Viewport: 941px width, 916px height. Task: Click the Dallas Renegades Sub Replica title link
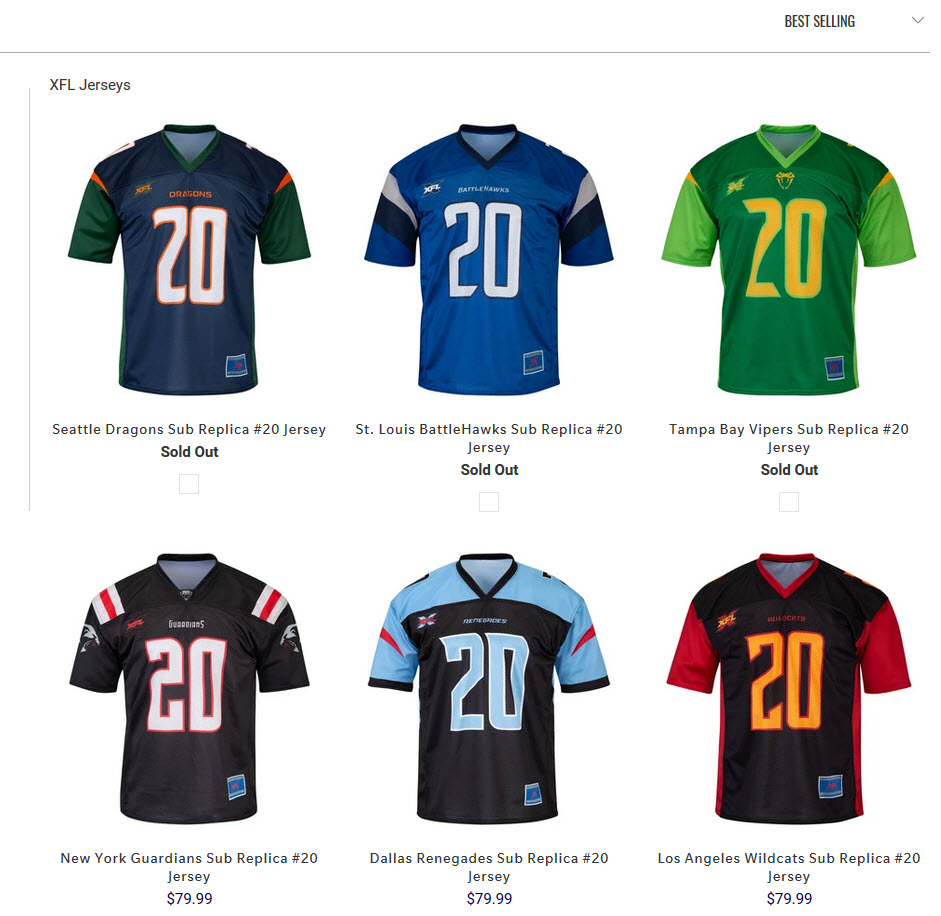tap(489, 867)
